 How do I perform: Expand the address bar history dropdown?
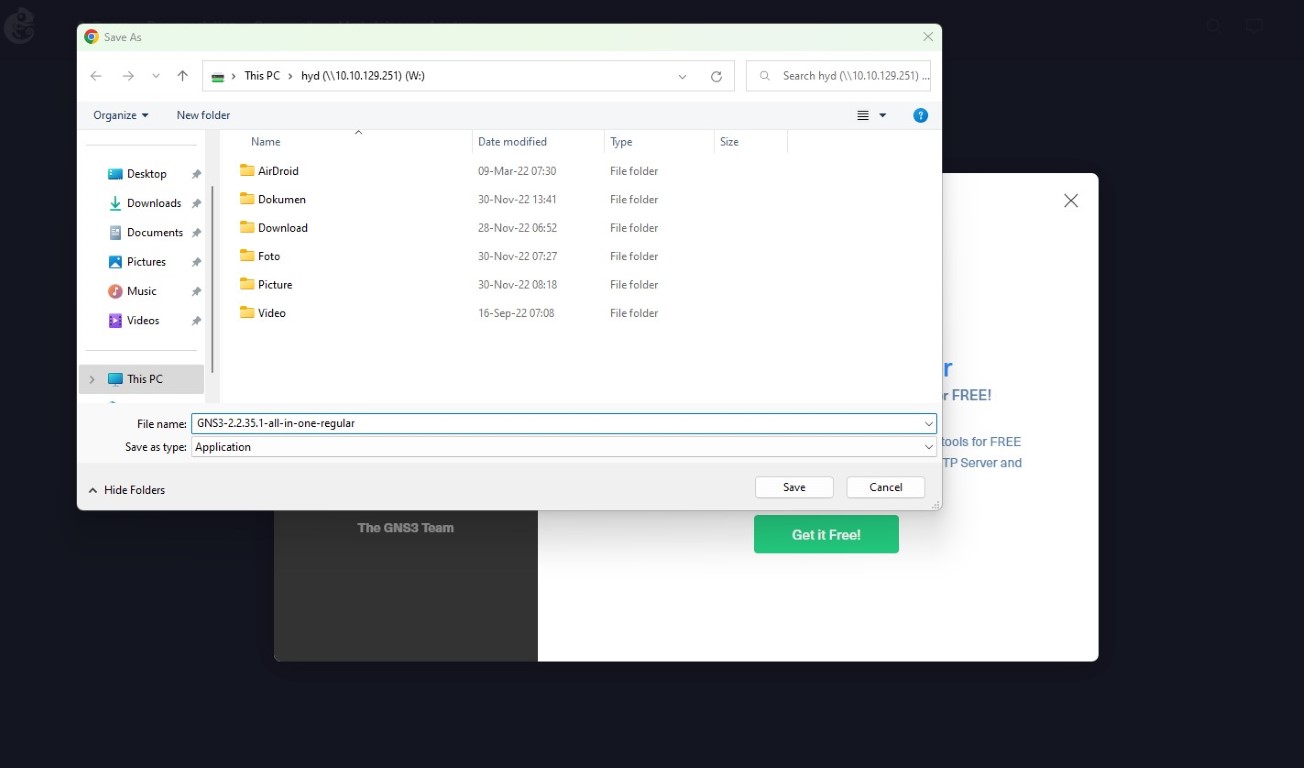click(682, 76)
